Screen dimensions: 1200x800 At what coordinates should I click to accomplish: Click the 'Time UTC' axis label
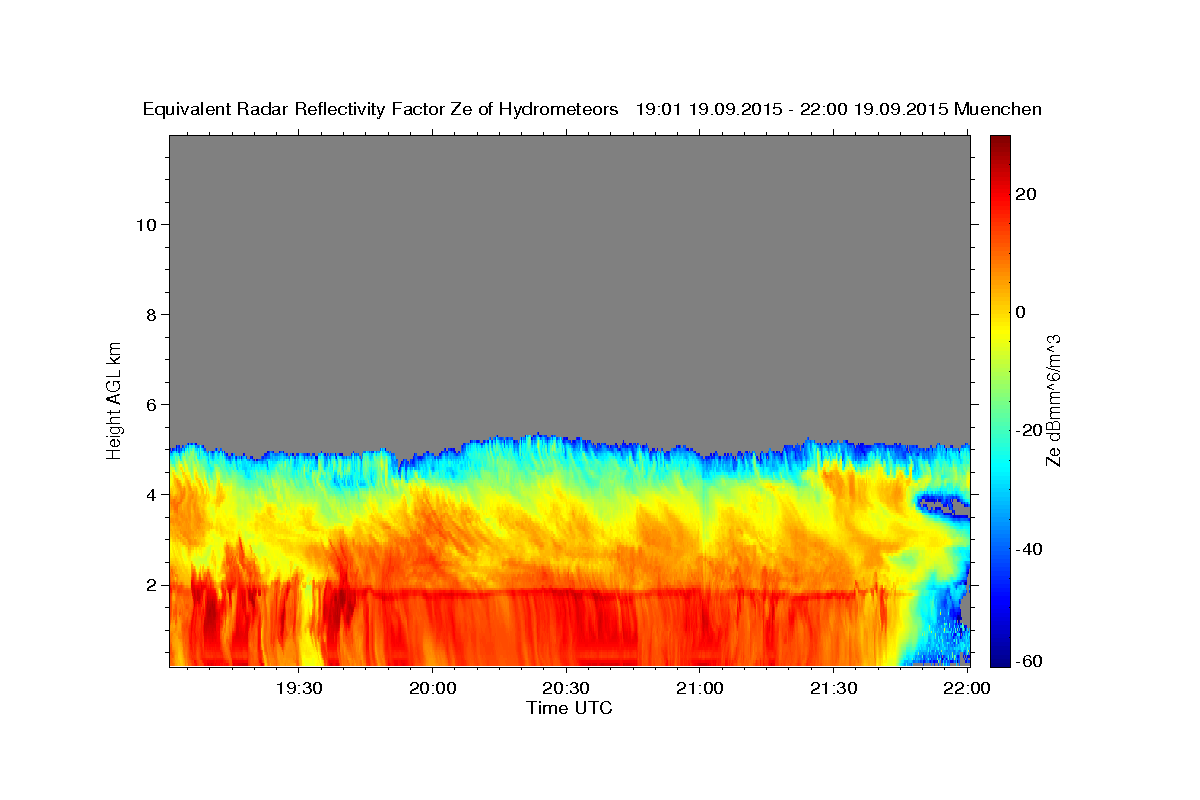point(569,708)
